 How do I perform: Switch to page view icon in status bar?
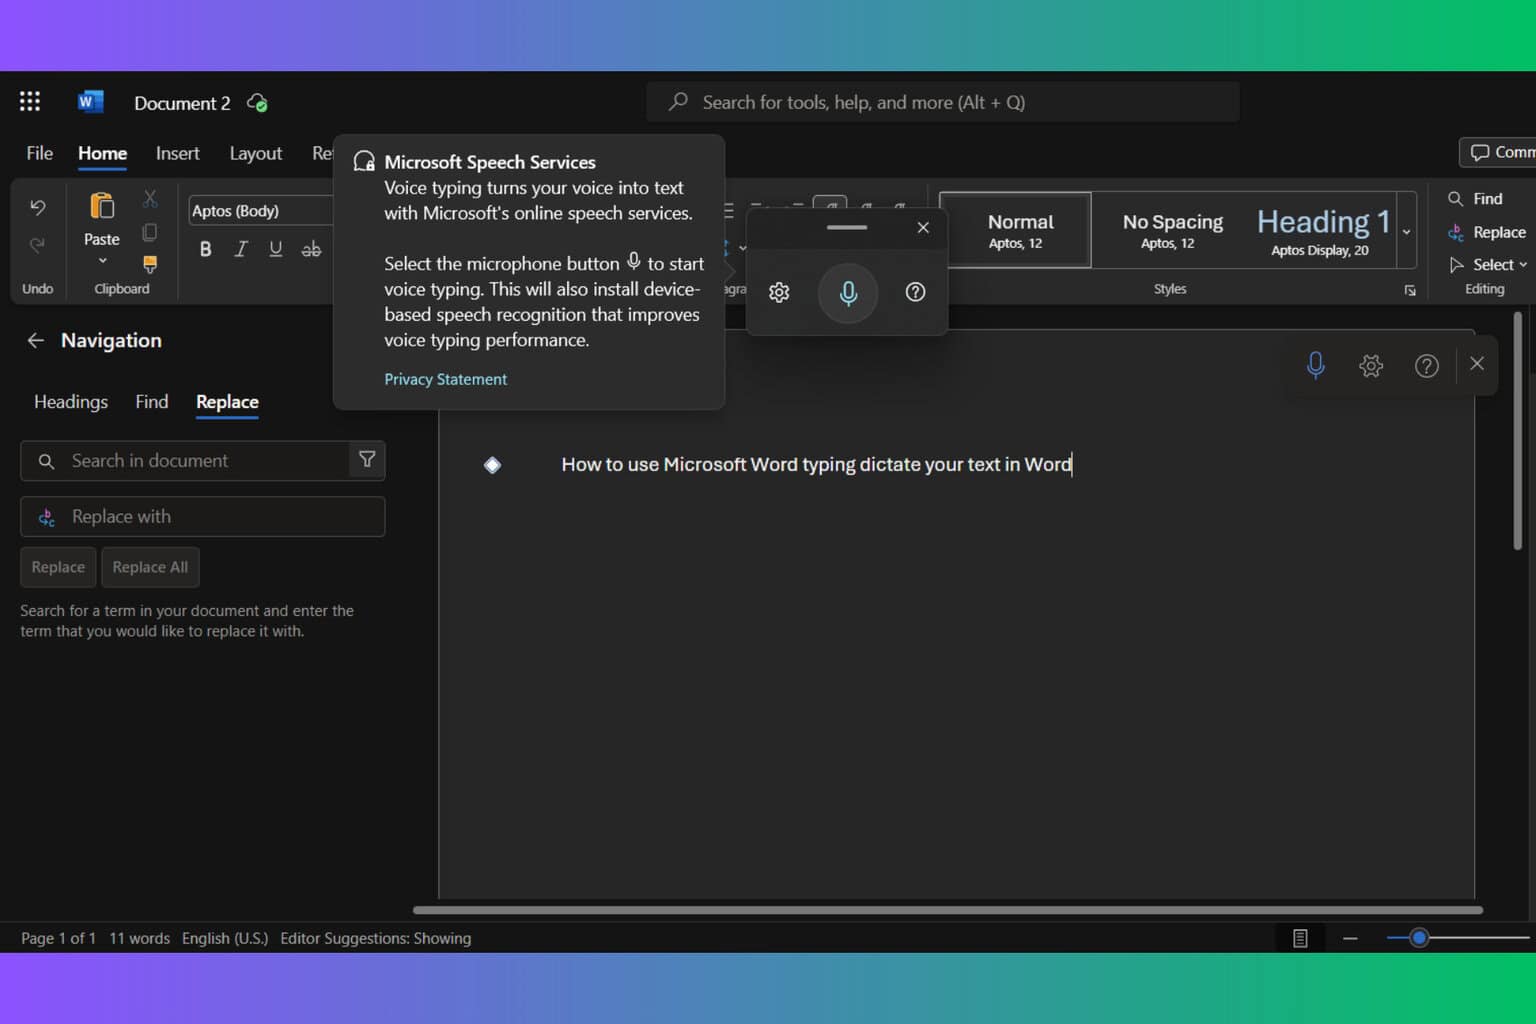coord(1300,938)
